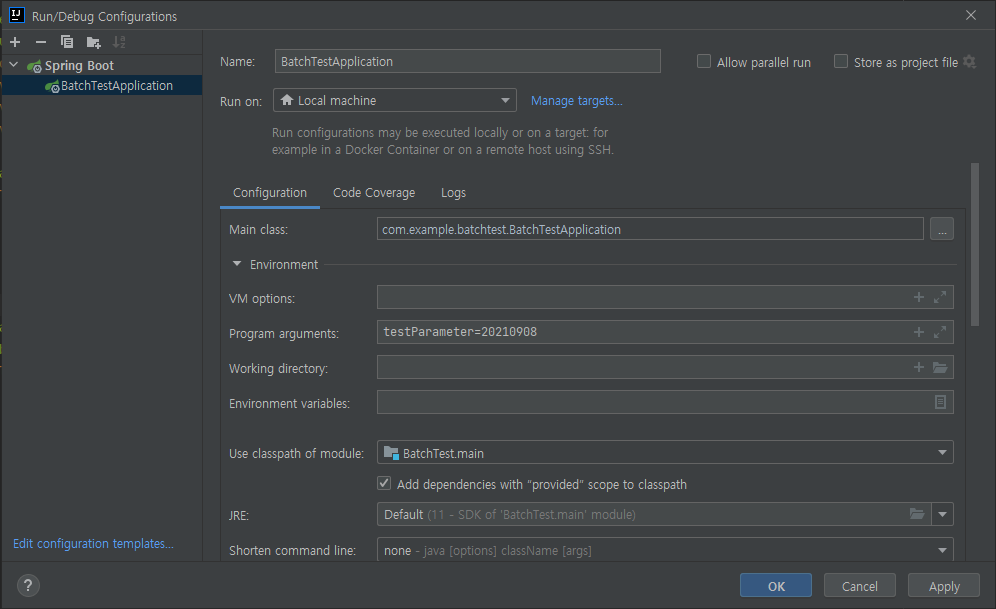This screenshot has height=609, width=996.
Task: Insert macro into Program arguments field
Action: (x=919, y=332)
